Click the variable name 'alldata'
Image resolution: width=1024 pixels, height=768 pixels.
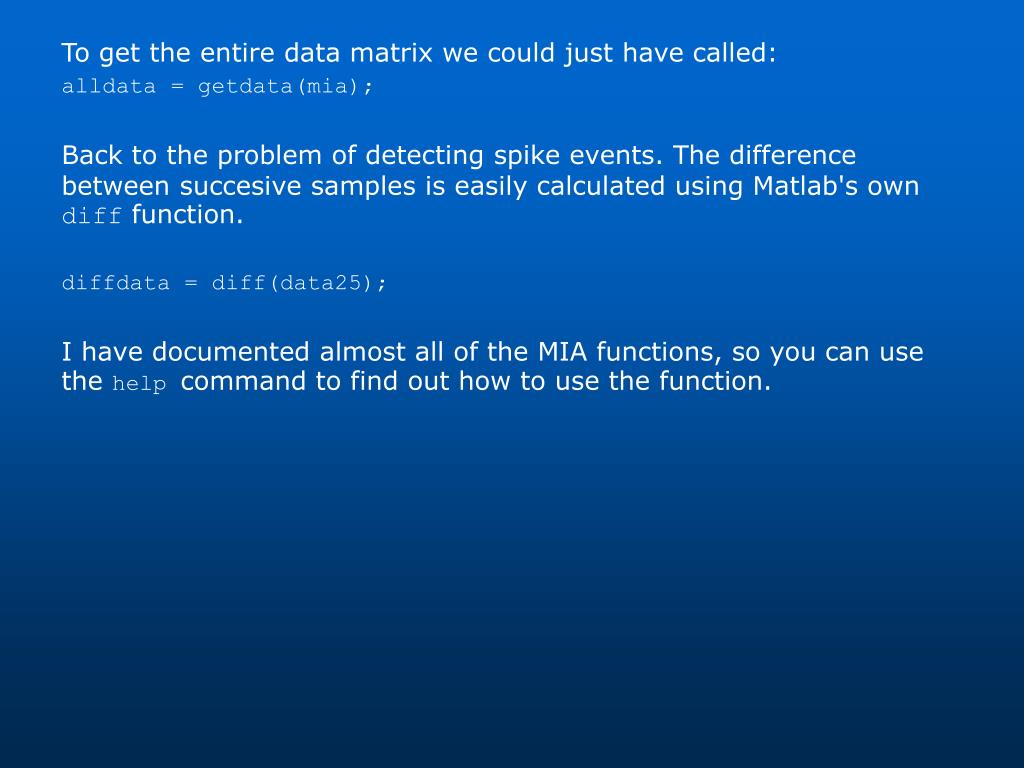click(109, 86)
